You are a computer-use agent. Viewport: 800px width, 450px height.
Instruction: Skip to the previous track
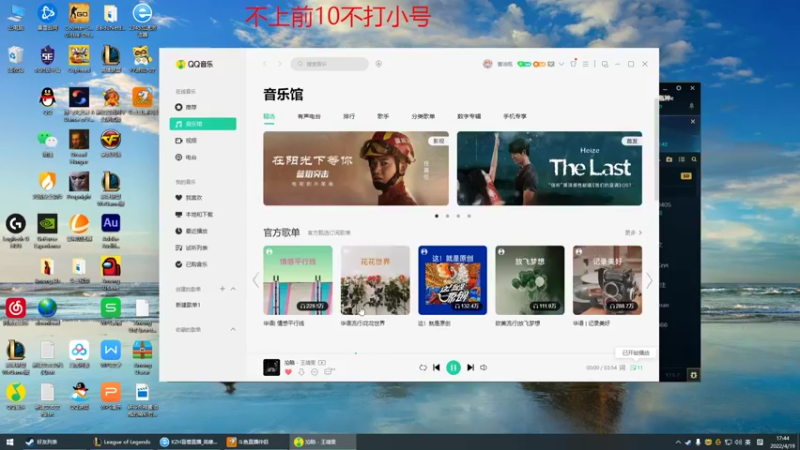click(436, 368)
